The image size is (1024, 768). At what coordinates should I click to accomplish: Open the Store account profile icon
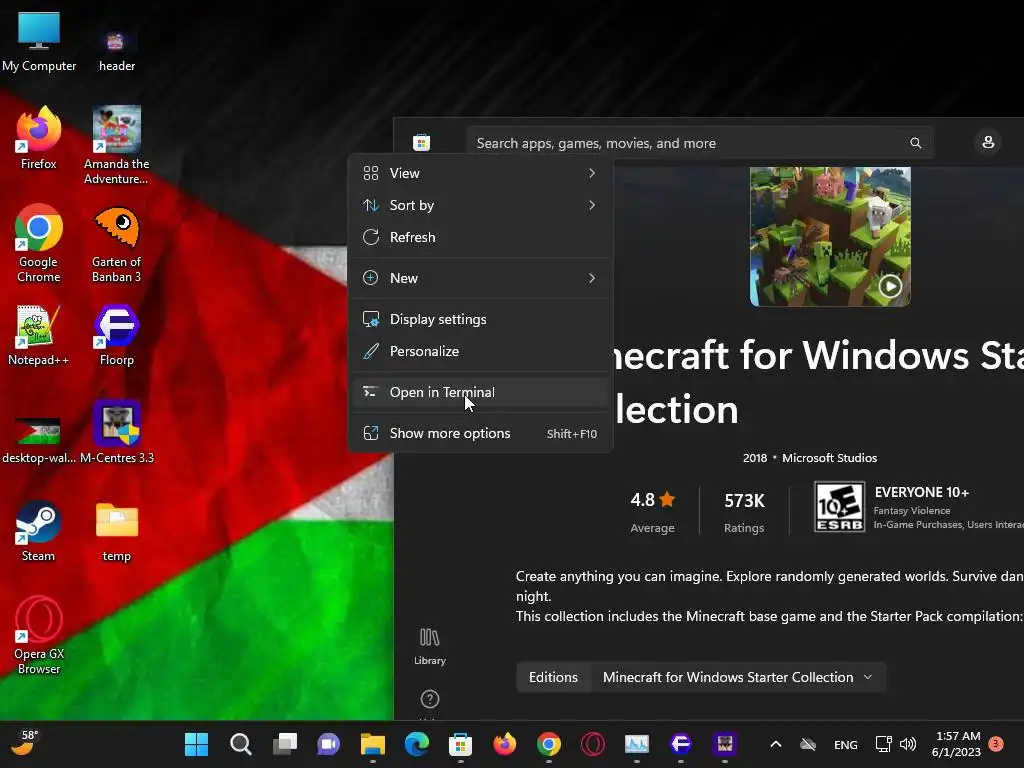click(x=988, y=142)
